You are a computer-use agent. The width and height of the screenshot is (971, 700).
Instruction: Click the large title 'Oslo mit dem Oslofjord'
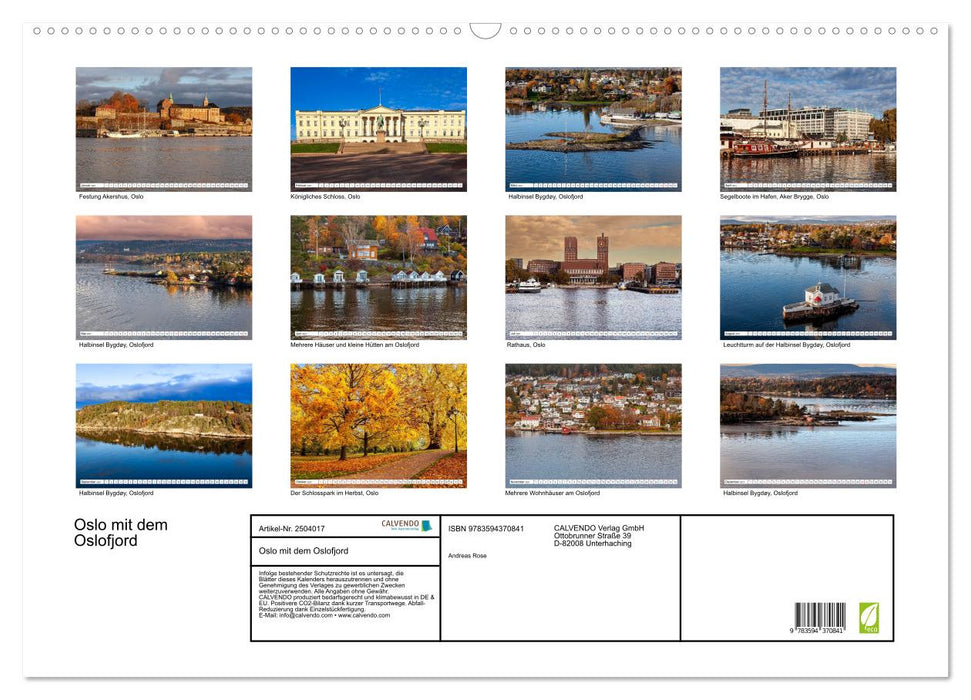(121, 533)
